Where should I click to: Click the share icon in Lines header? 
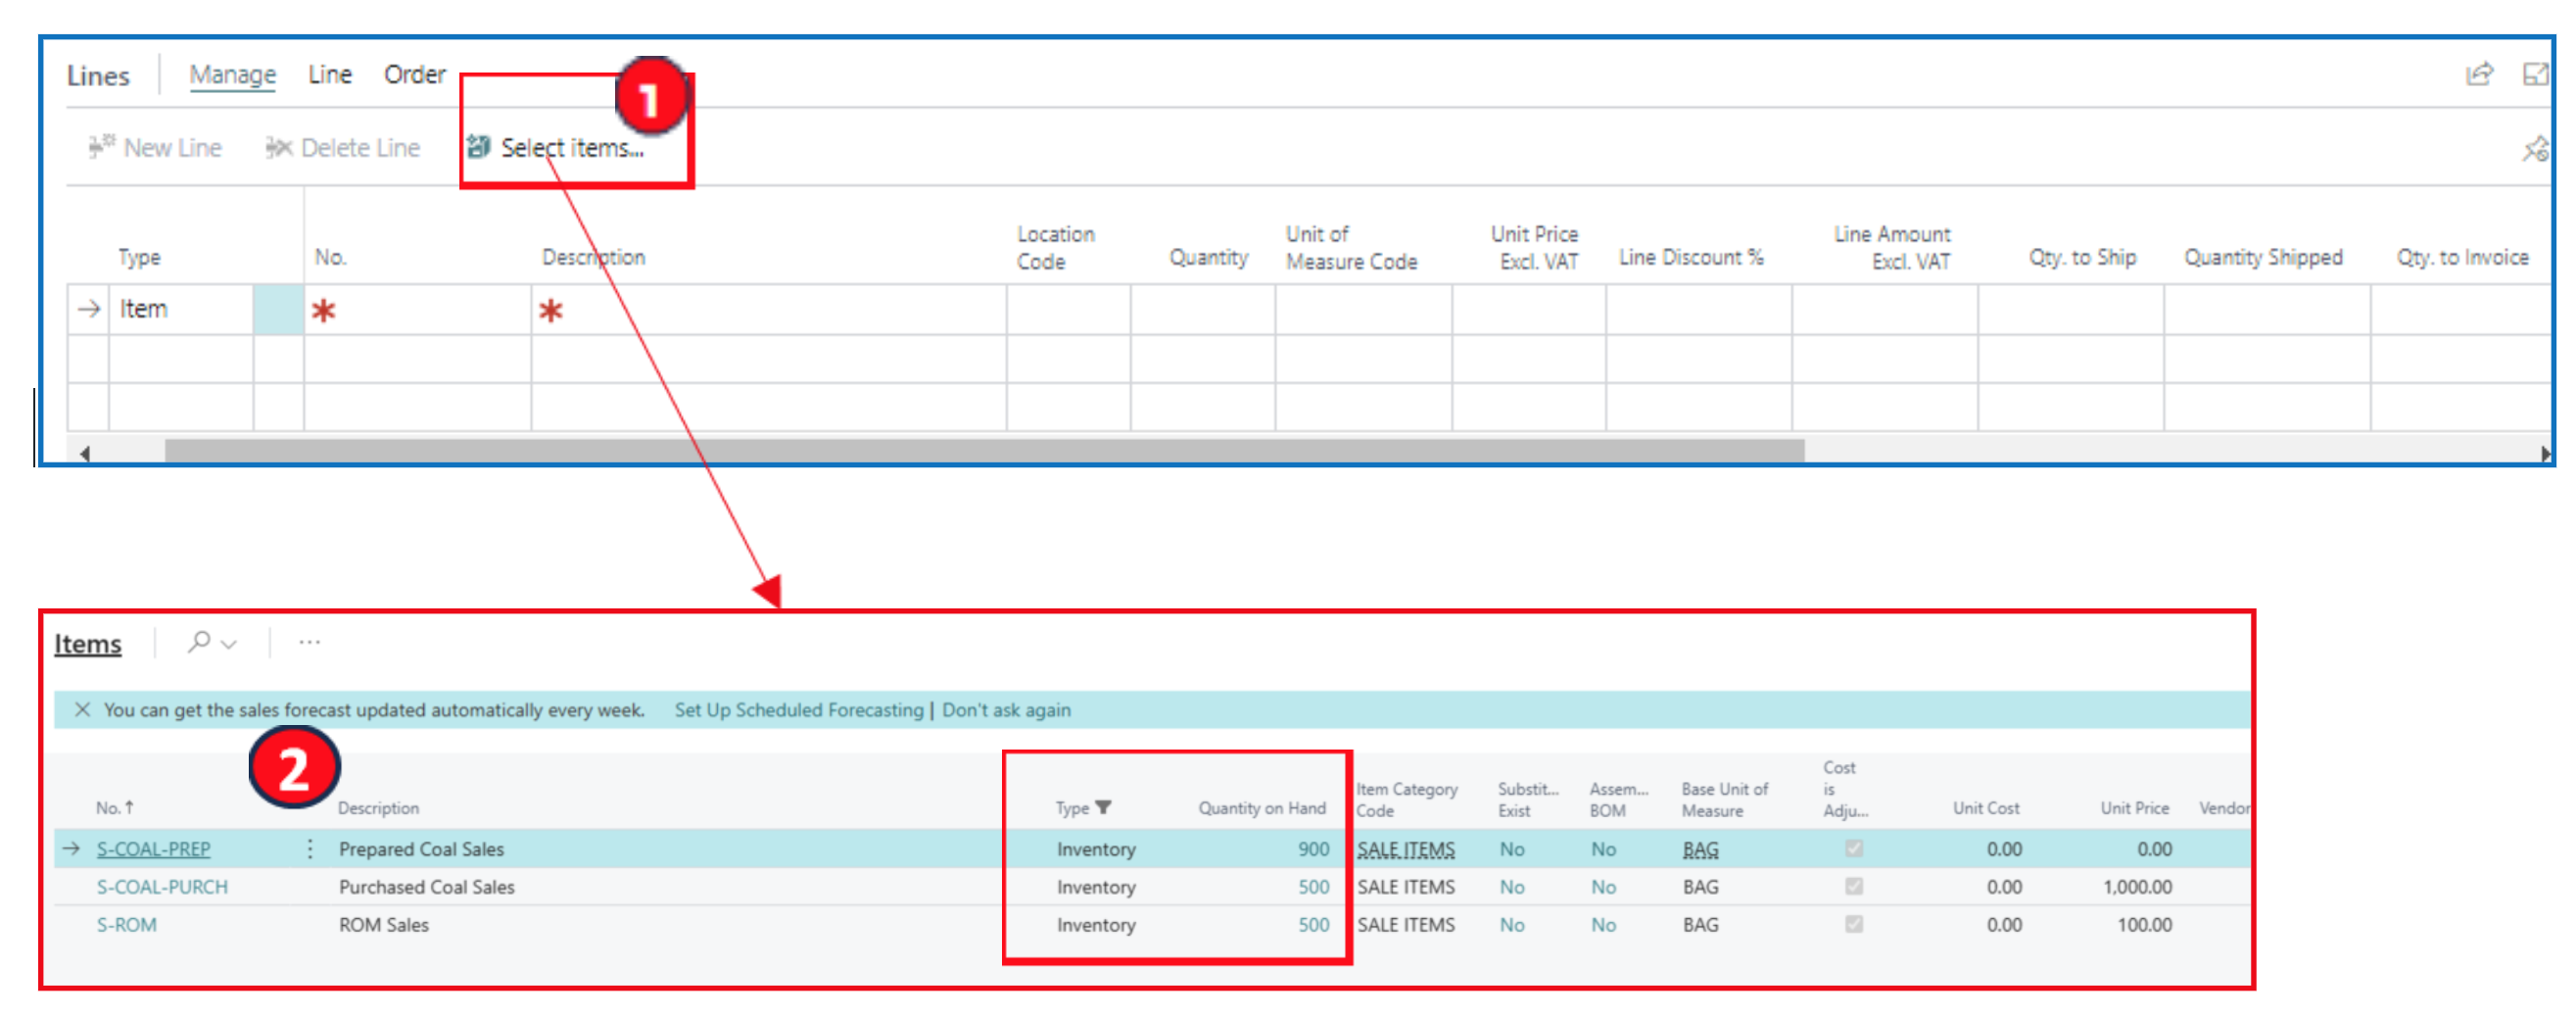[2478, 74]
